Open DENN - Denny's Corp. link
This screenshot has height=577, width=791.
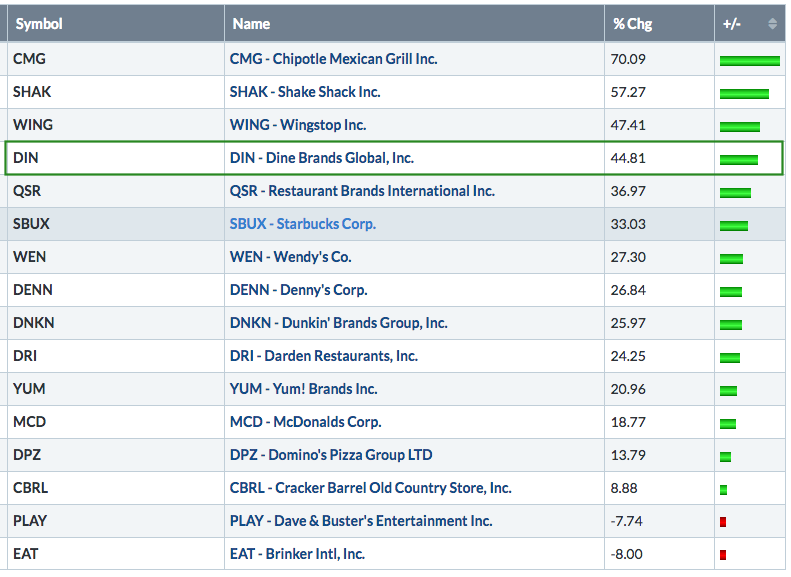[x=298, y=290]
